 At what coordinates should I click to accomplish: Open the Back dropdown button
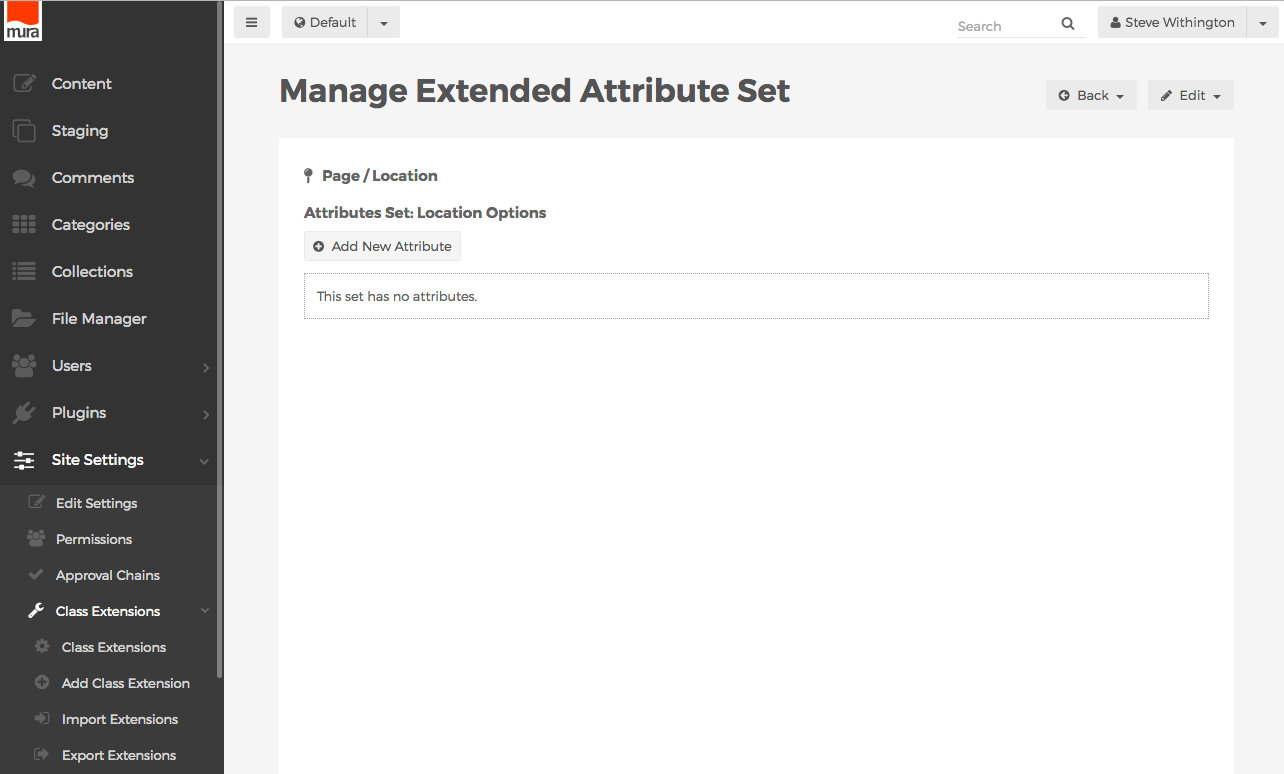click(1091, 96)
